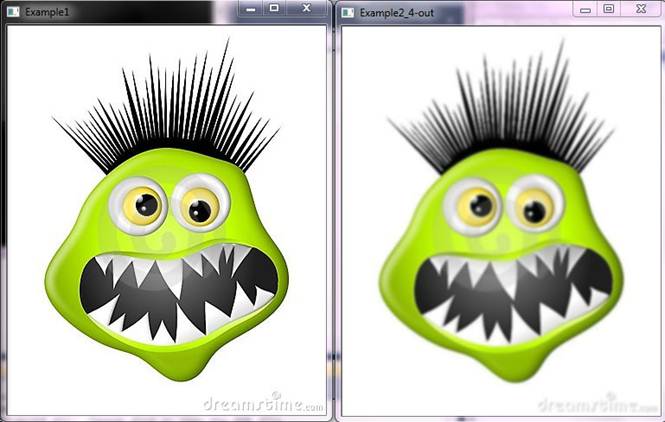Click the Example2_4-out title text
The height and width of the screenshot is (422, 665).
(x=397, y=13)
